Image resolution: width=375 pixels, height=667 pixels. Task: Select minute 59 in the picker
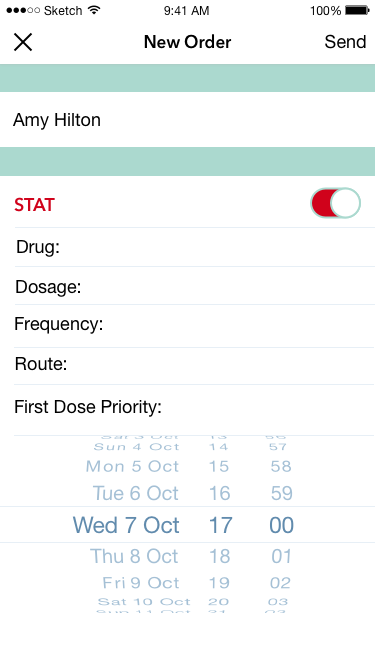(281, 493)
